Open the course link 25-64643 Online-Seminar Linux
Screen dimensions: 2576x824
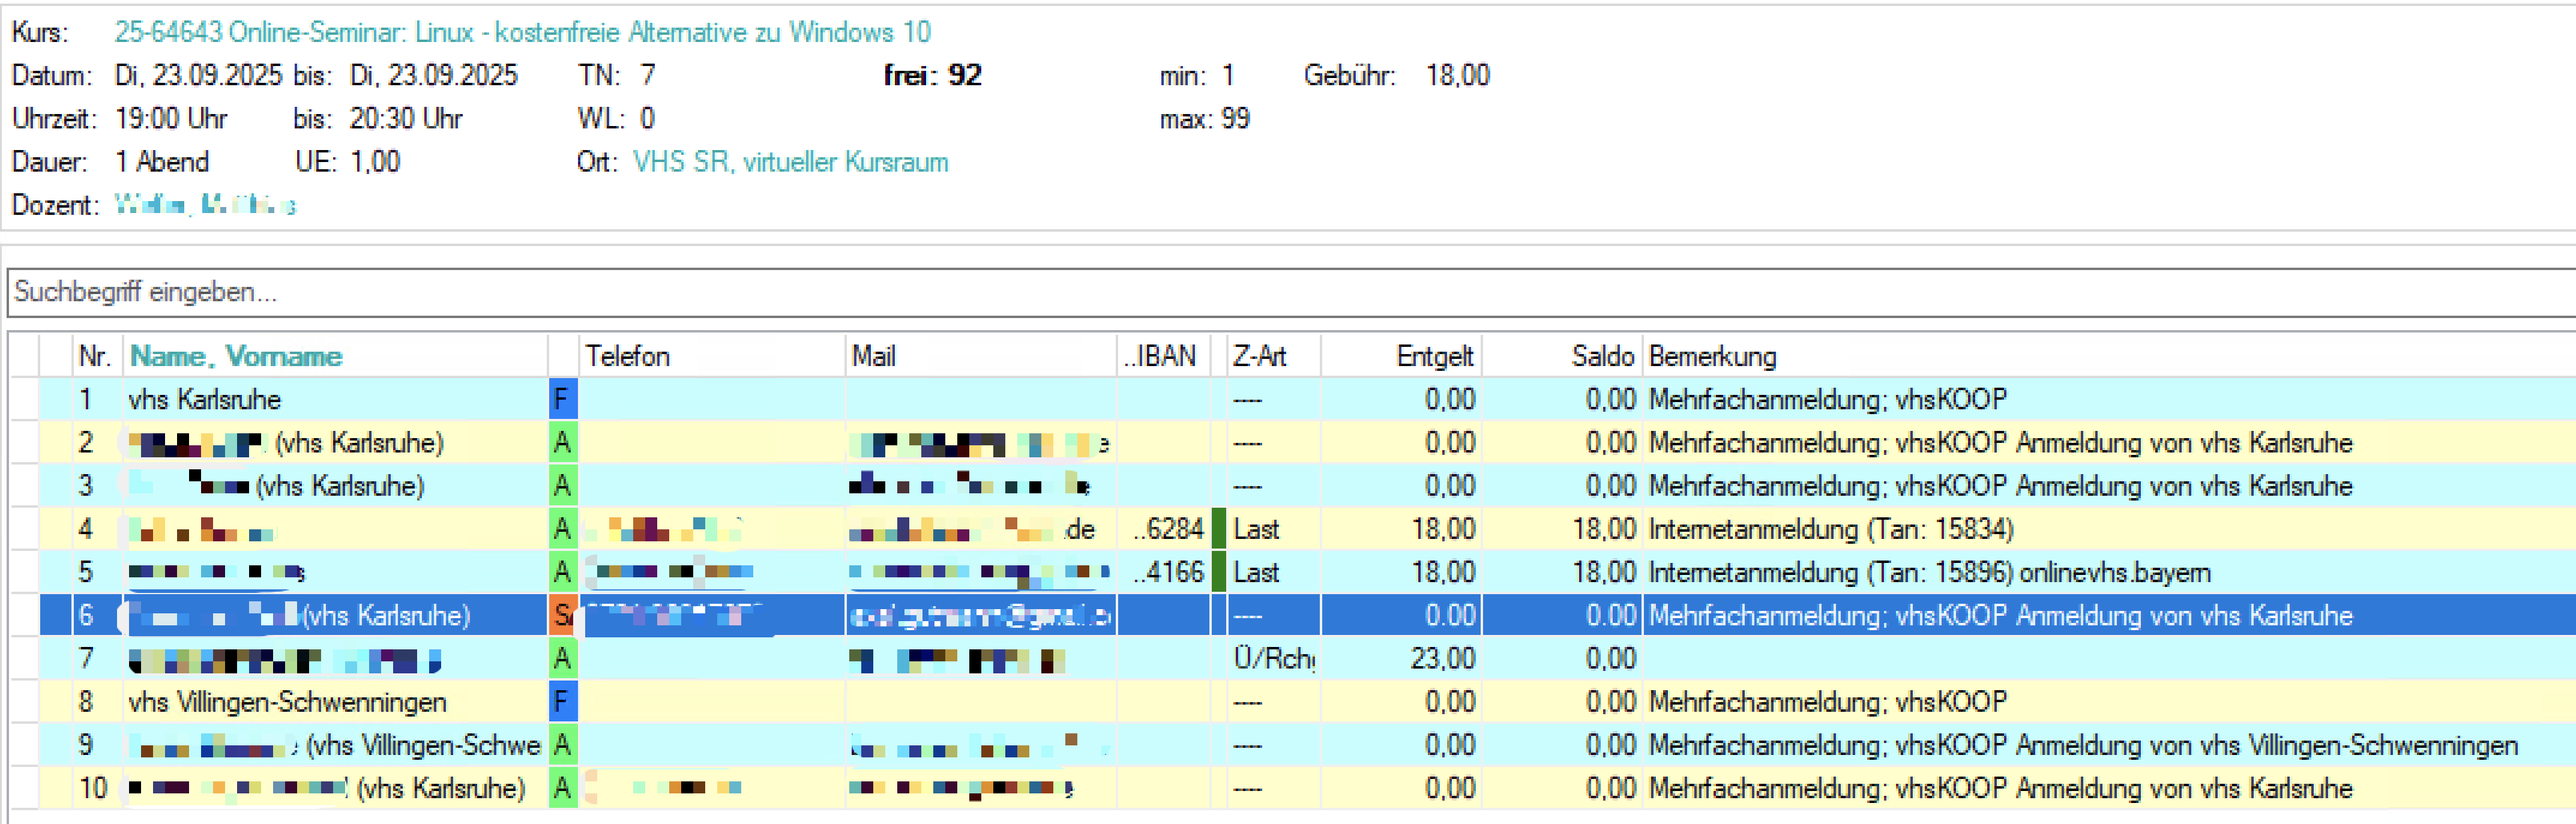click(x=522, y=32)
